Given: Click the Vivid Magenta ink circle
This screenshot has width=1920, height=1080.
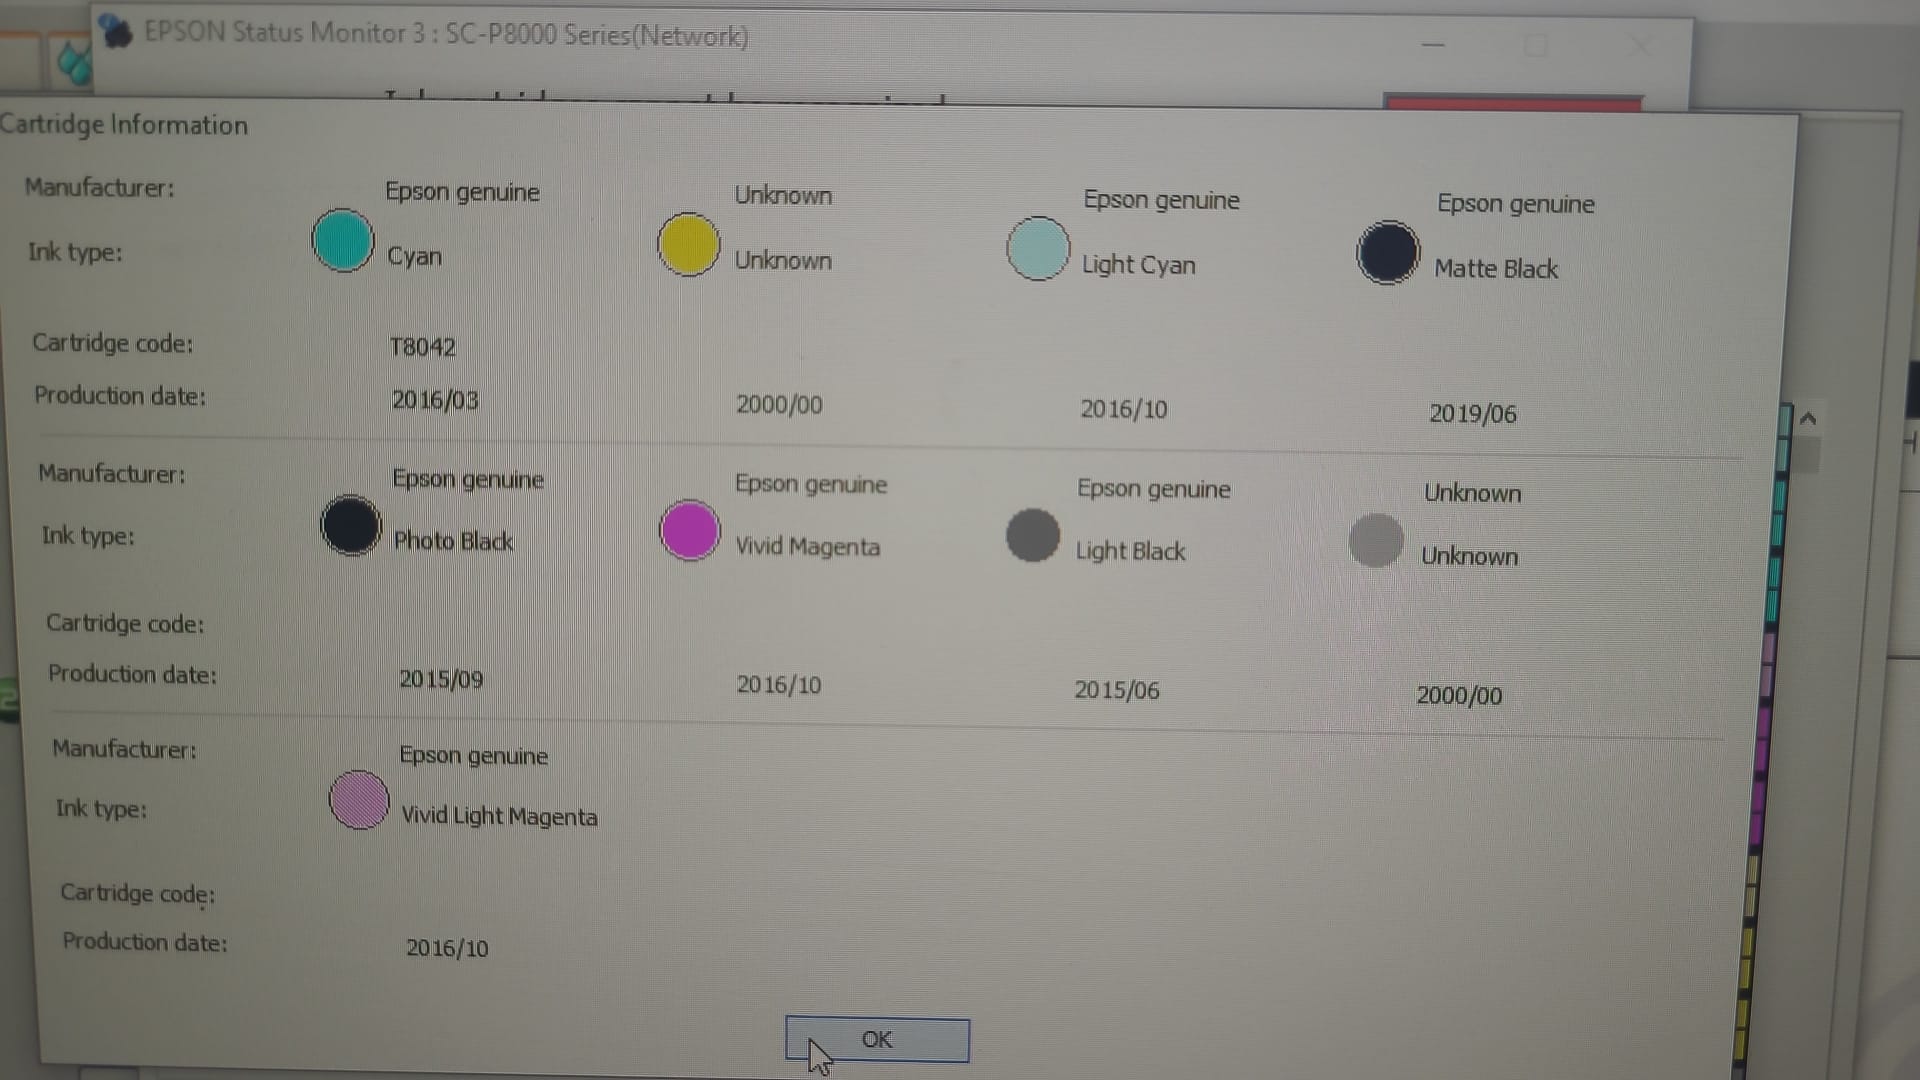Looking at the screenshot, I should coord(690,530).
